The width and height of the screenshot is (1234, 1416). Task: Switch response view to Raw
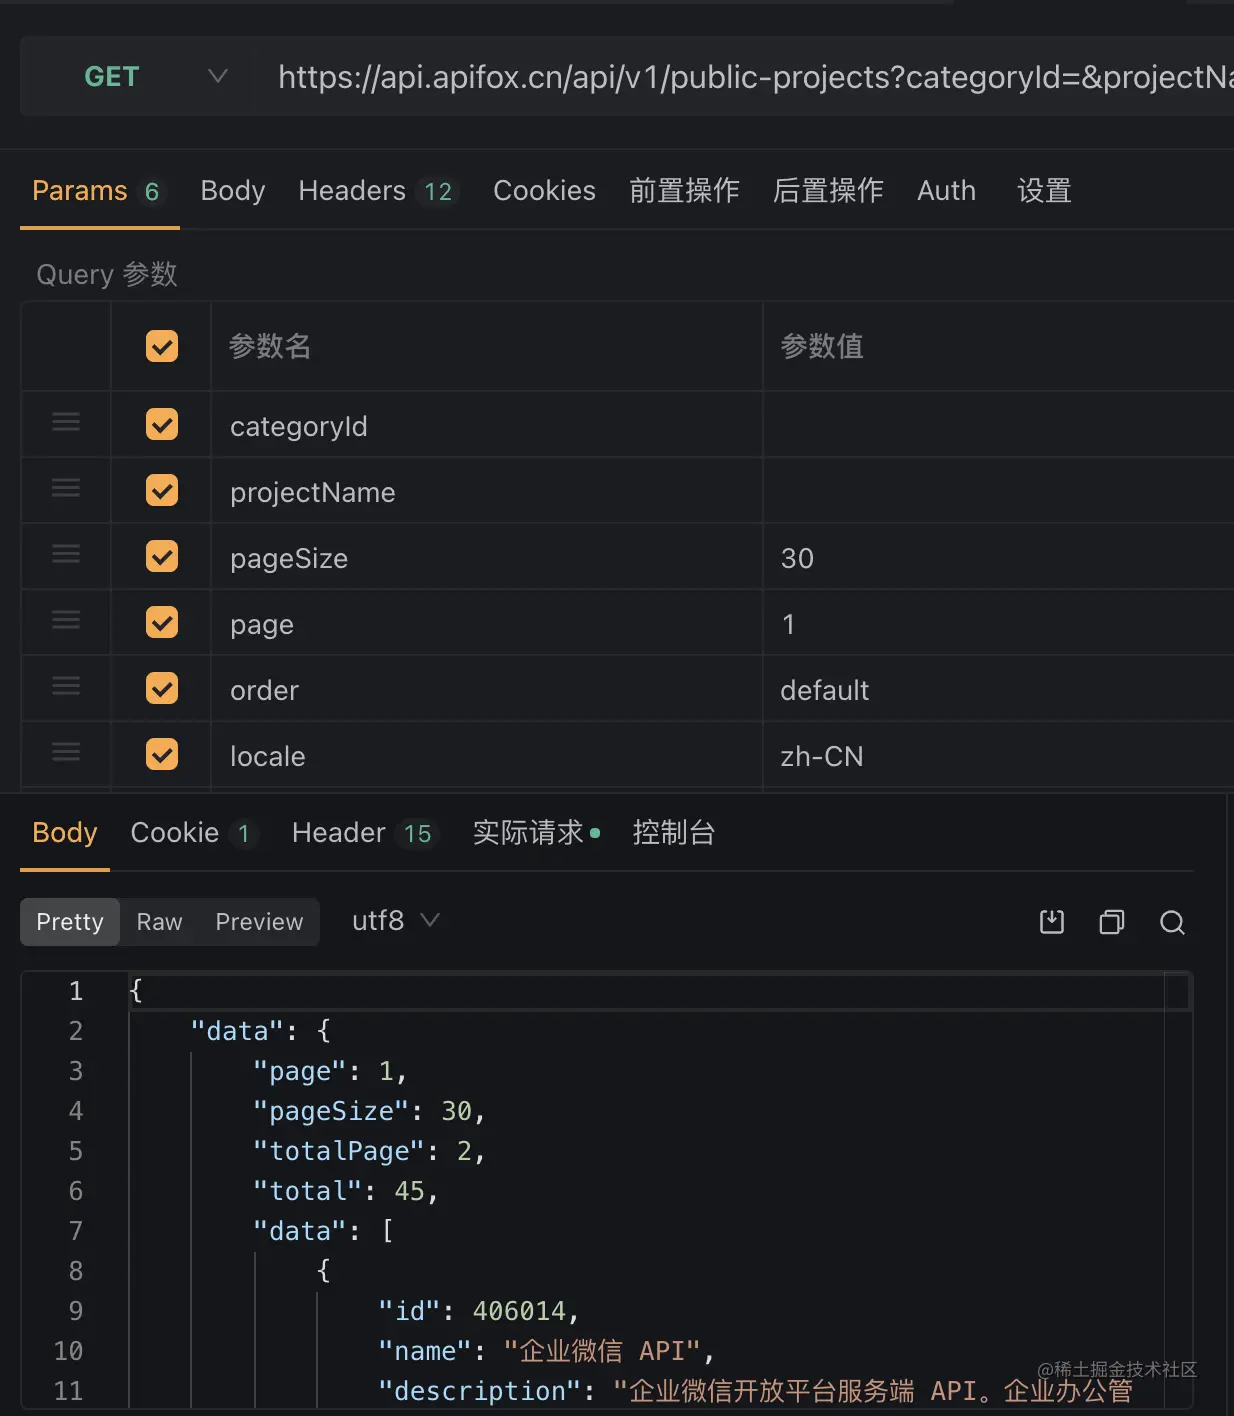(158, 921)
